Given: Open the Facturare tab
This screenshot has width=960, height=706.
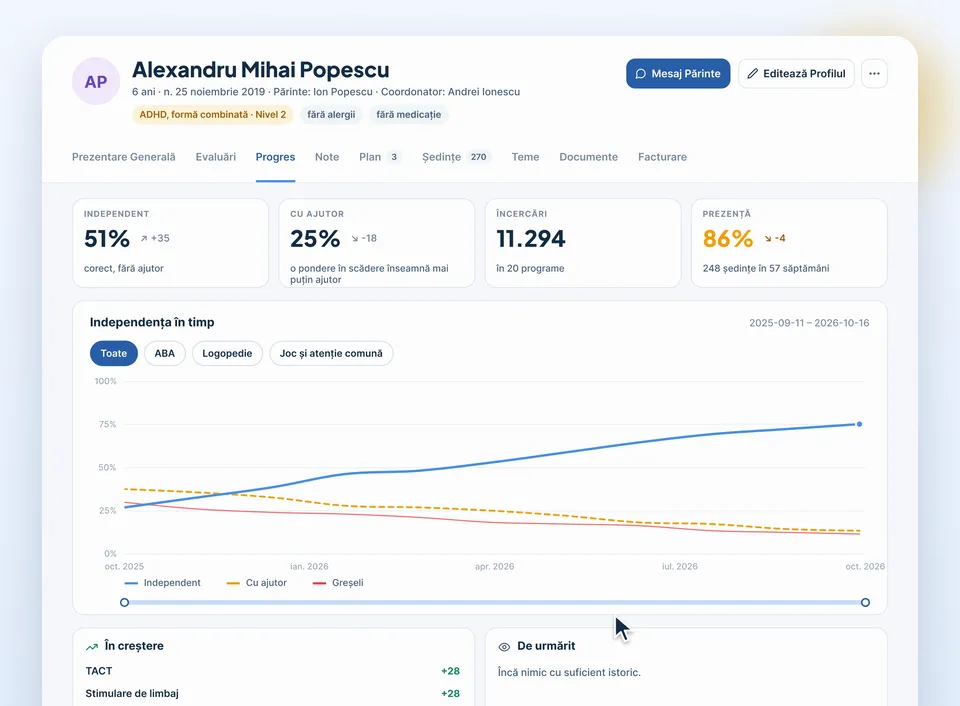Looking at the screenshot, I should pyautogui.click(x=662, y=157).
